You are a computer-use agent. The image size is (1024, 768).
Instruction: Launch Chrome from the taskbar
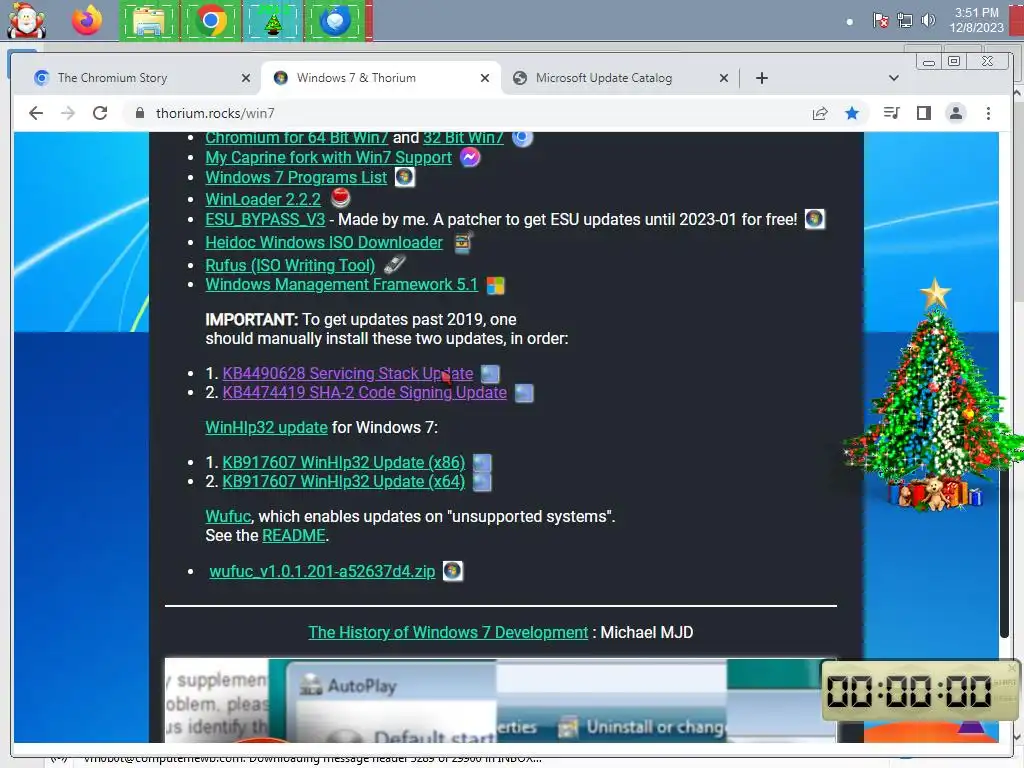(210, 22)
